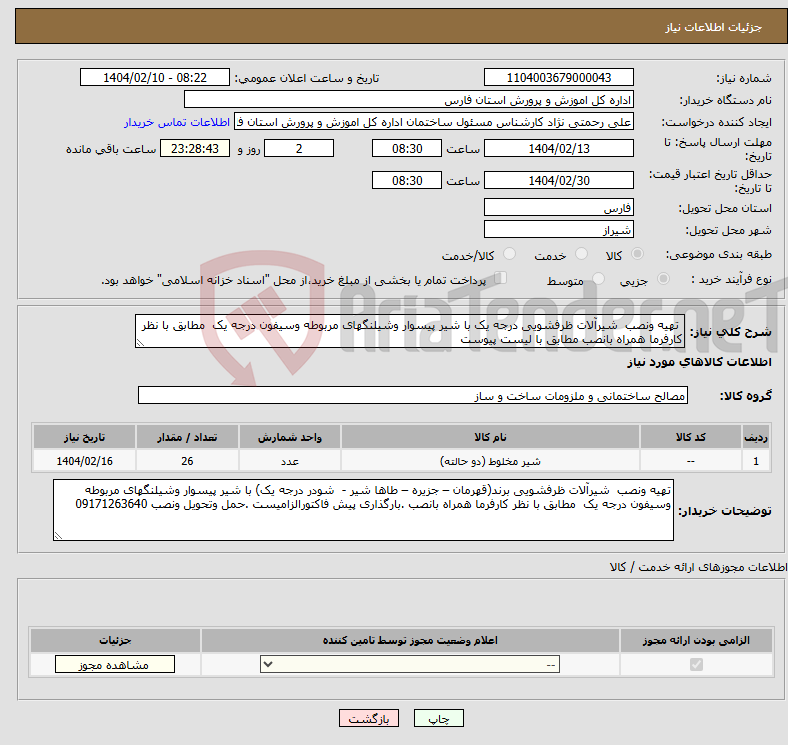
Task: Select the کالا radio button
Action: pyautogui.click(x=637, y=254)
